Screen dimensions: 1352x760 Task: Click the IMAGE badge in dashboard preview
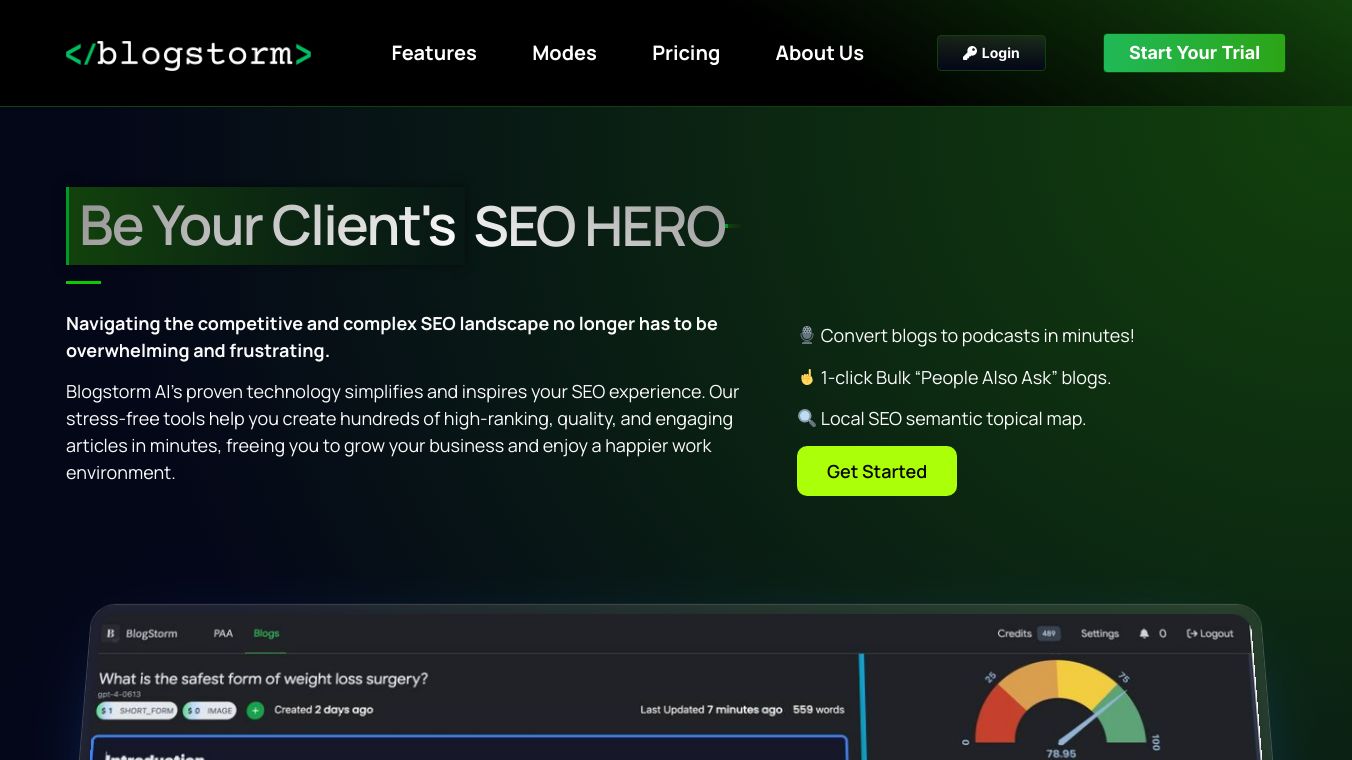209,711
